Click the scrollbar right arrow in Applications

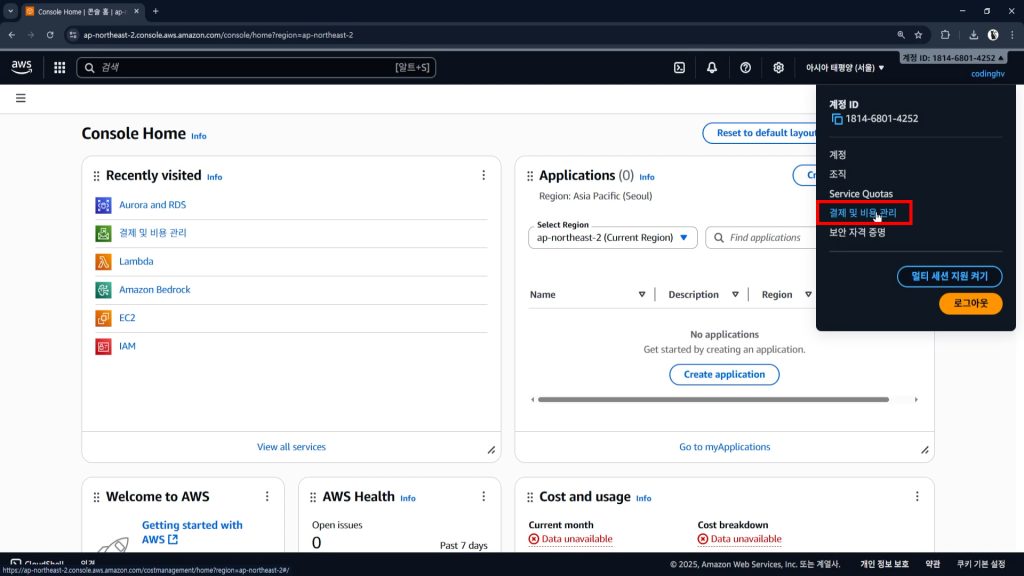(916, 399)
